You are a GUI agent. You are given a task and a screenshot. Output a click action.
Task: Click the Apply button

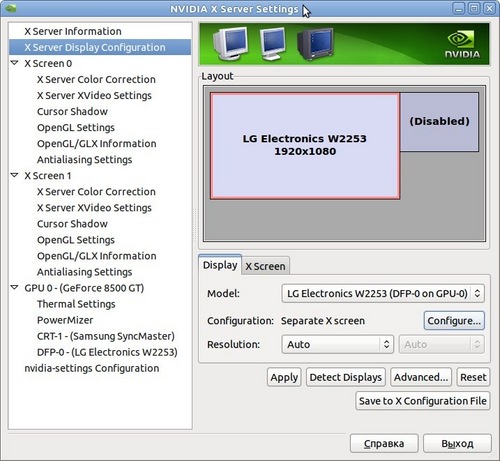[284, 377]
